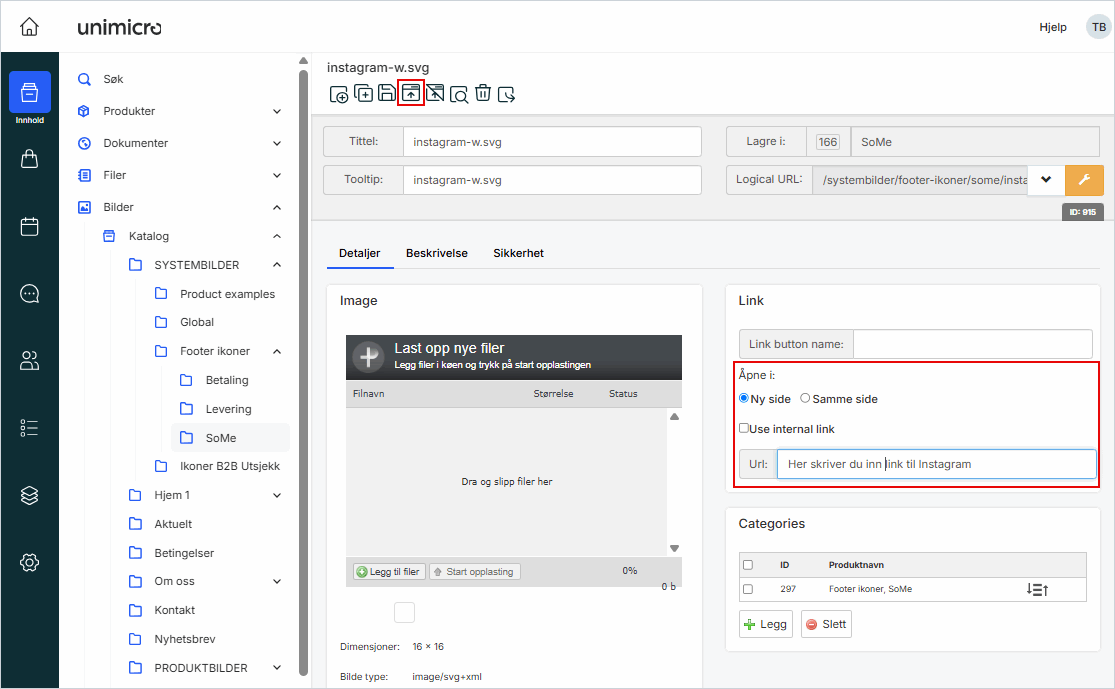The width and height of the screenshot is (1115, 689).
Task: Collapse the Footer ikoner folder
Action: coord(277,351)
